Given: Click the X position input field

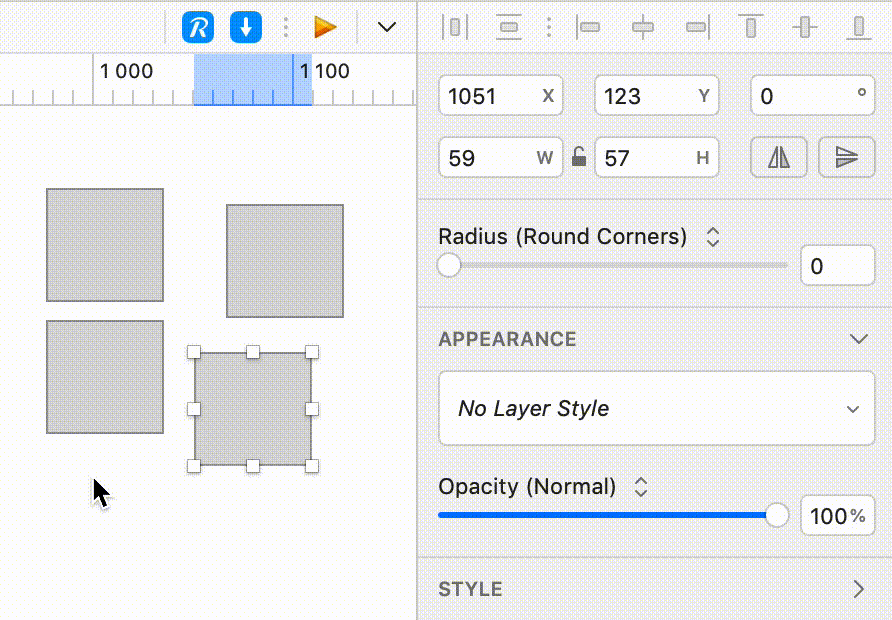Looking at the screenshot, I should point(501,96).
